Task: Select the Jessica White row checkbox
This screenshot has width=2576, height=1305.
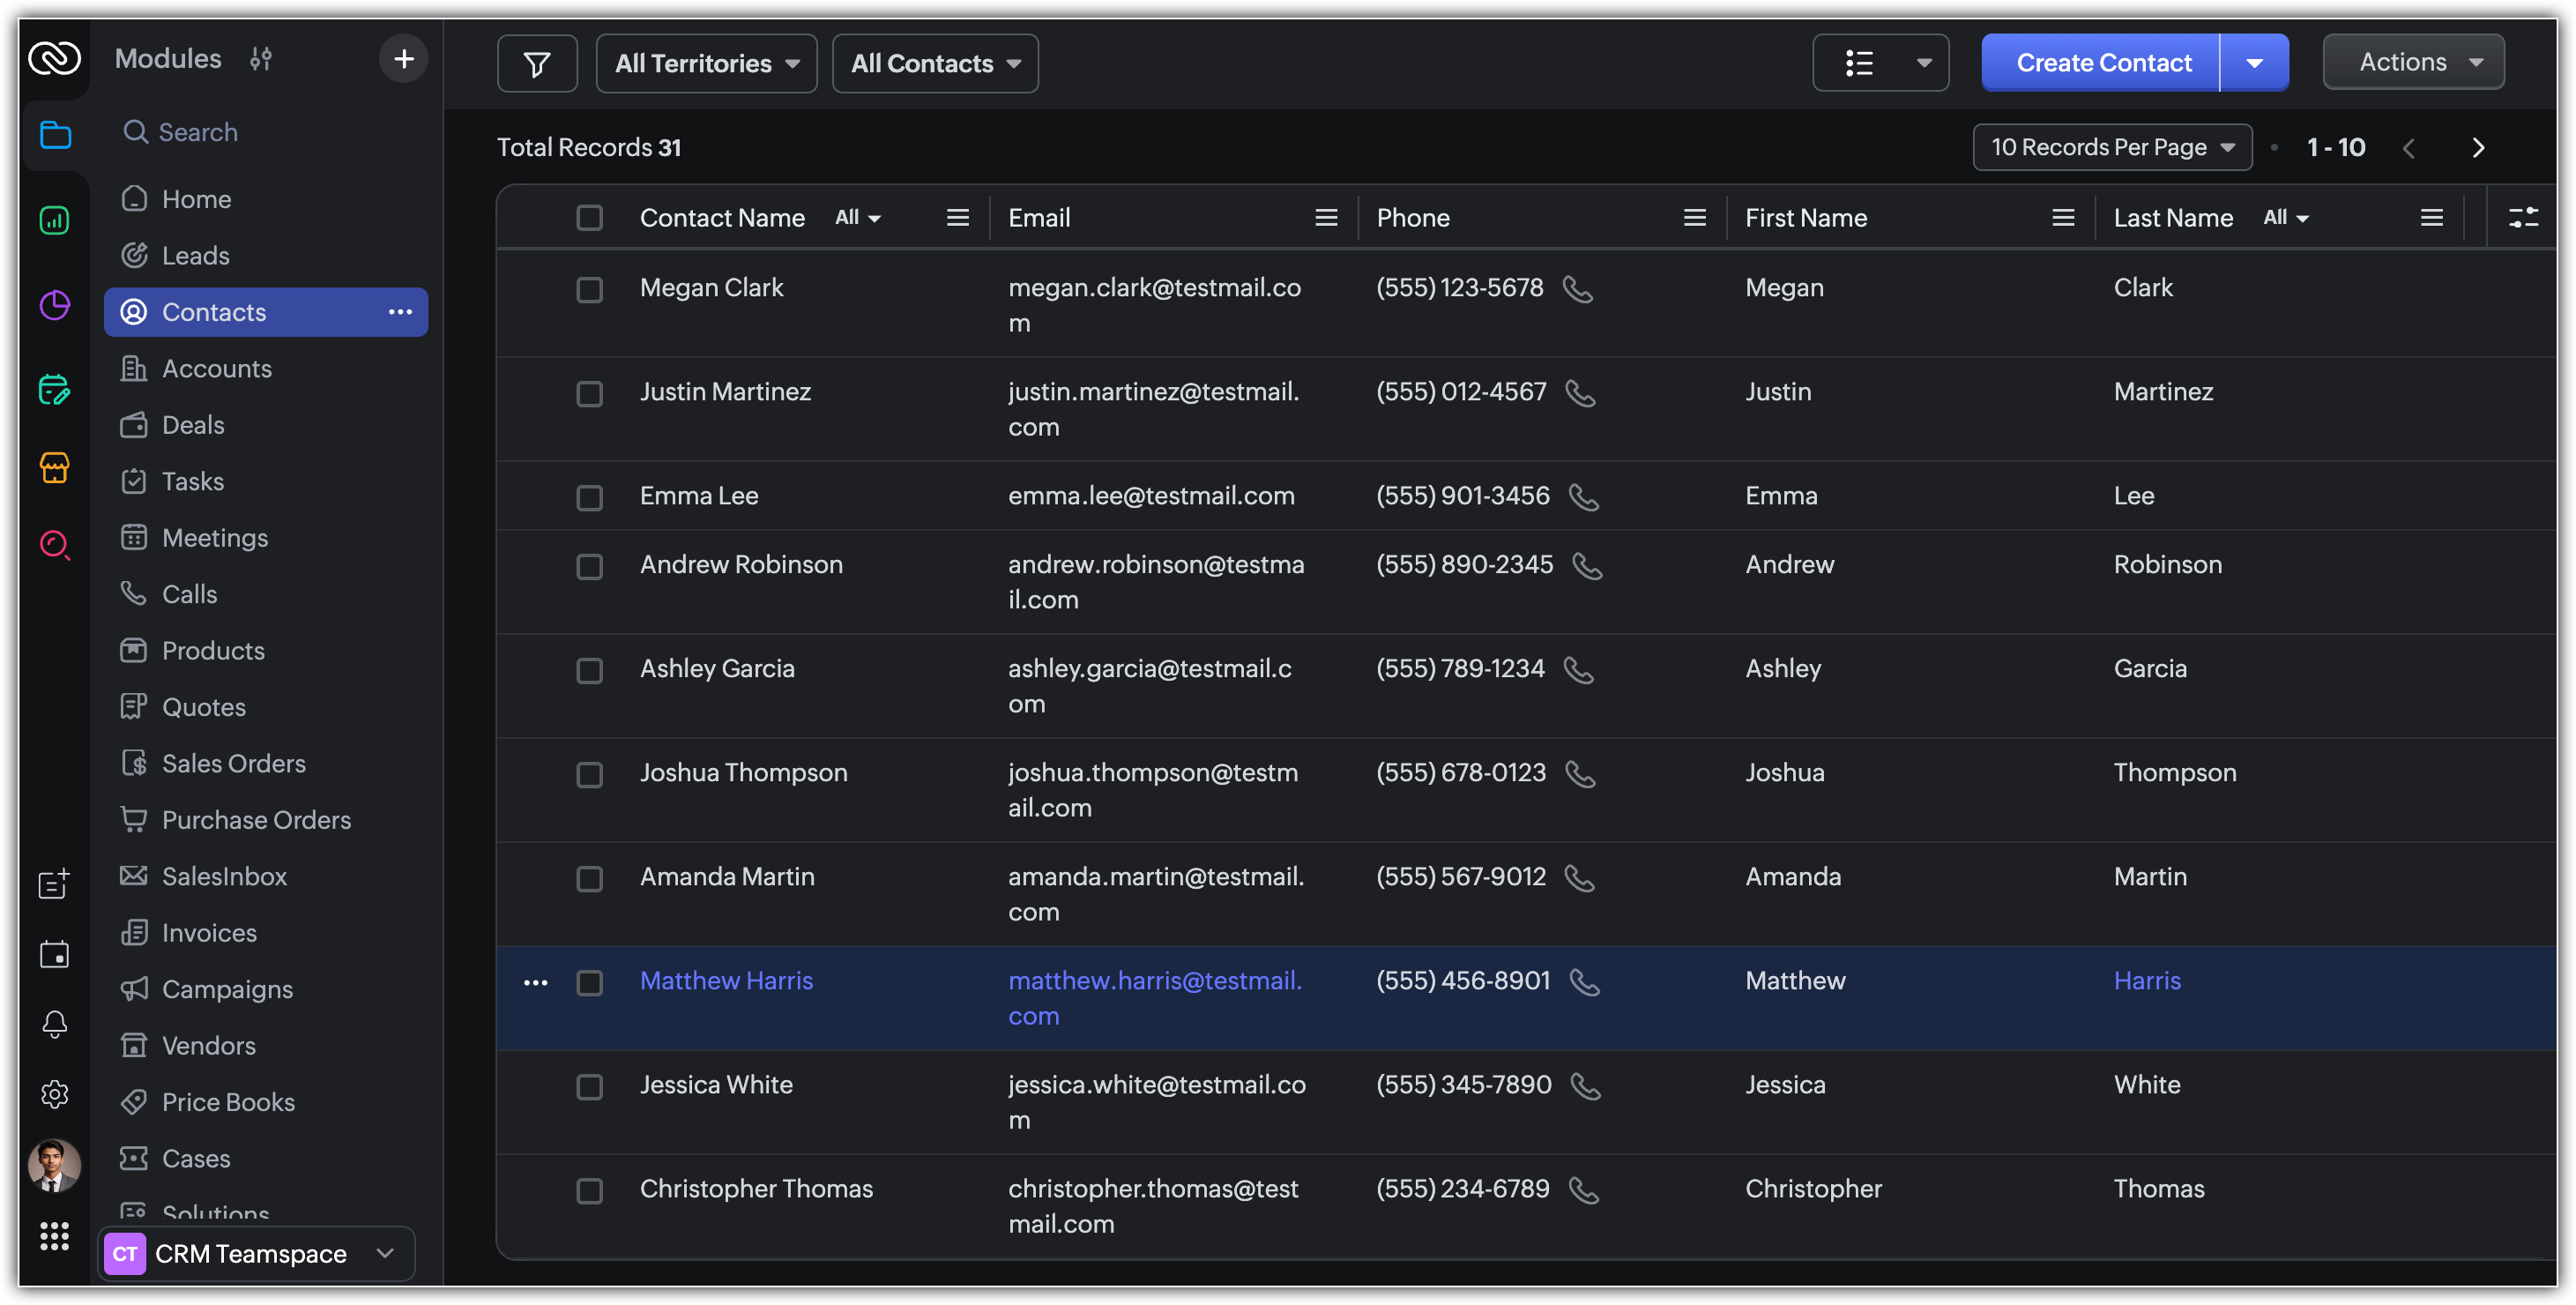Action: click(x=590, y=1086)
